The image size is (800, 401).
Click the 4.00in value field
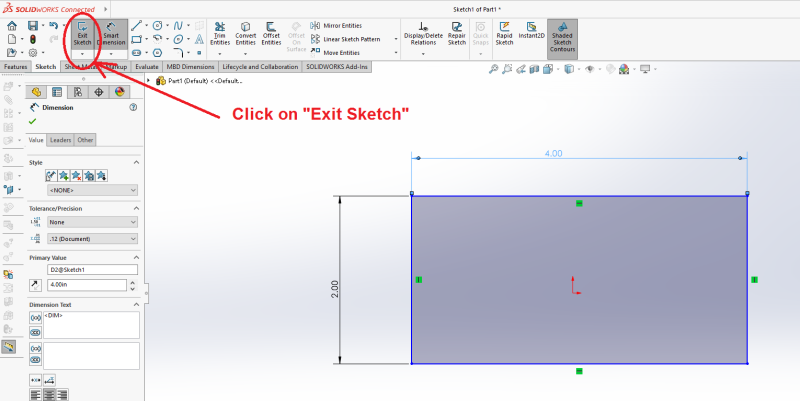[87, 285]
